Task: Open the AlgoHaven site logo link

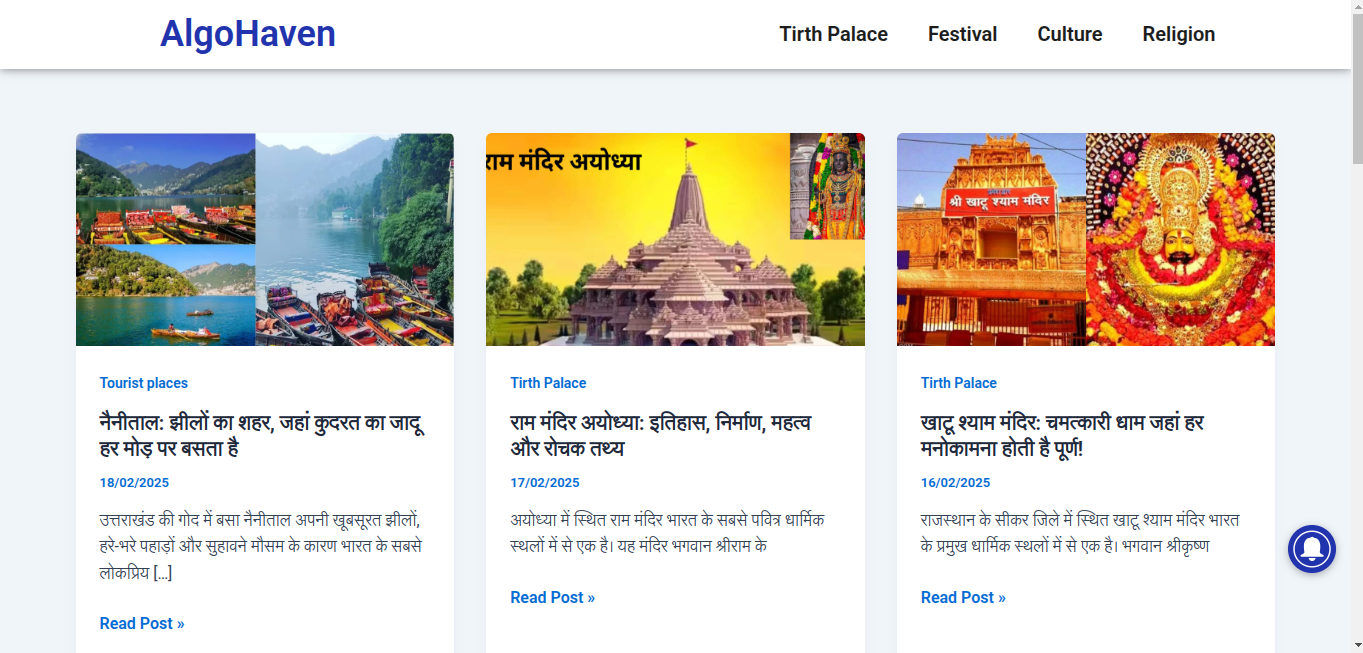Action: coord(248,34)
